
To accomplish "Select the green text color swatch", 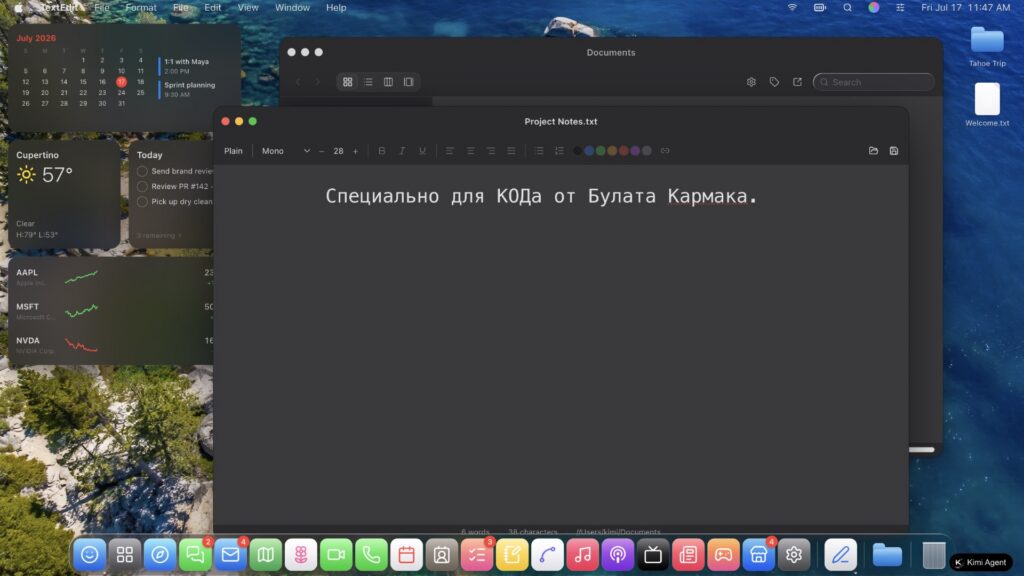I will click(x=600, y=151).
